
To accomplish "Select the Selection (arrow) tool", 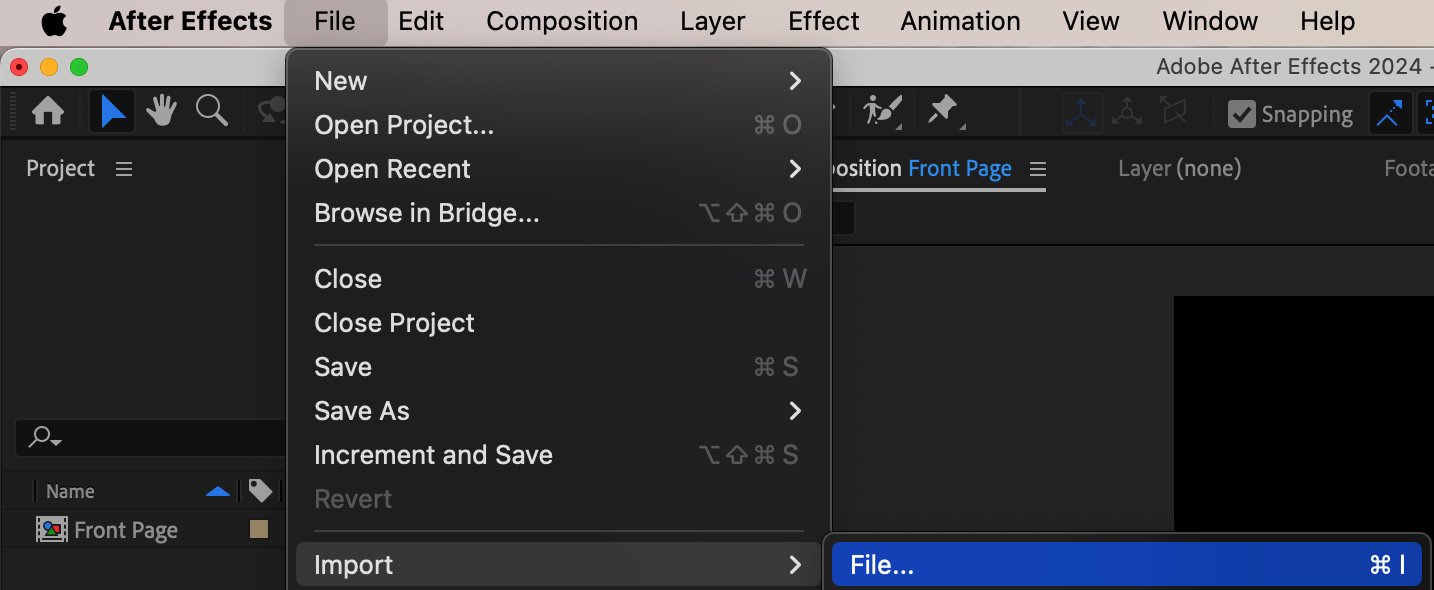I will tap(112, 111).
